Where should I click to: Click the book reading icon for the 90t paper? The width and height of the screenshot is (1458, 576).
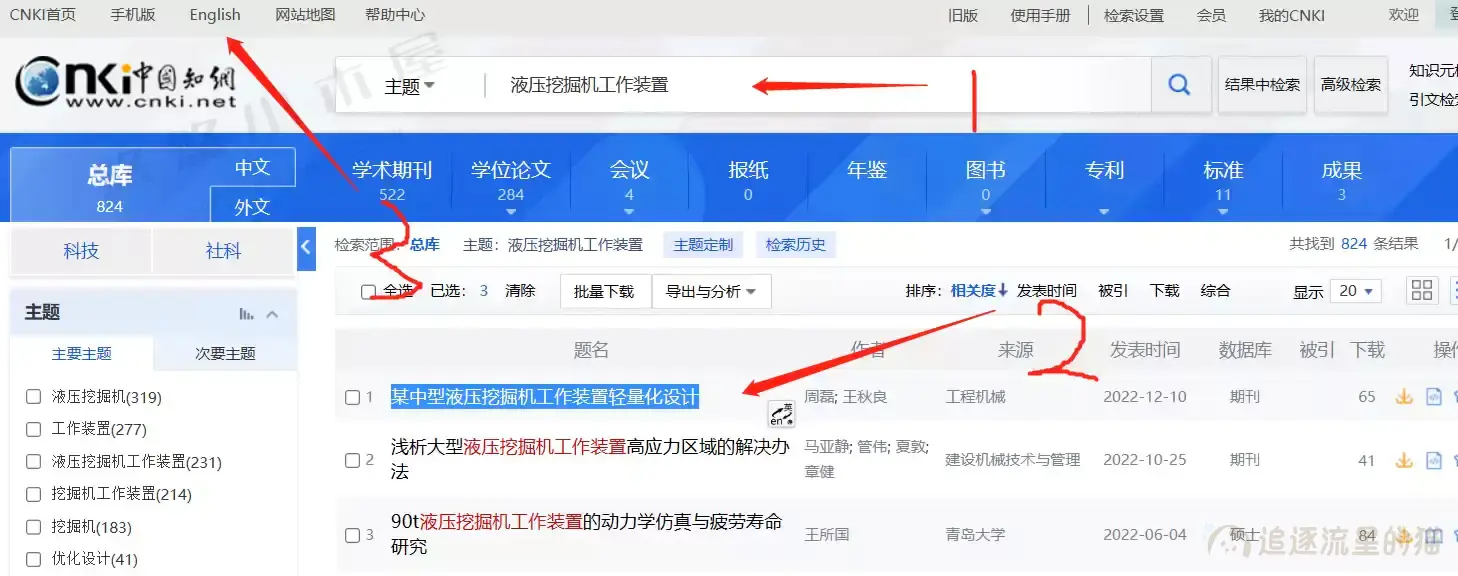(x=1436, y=535)
